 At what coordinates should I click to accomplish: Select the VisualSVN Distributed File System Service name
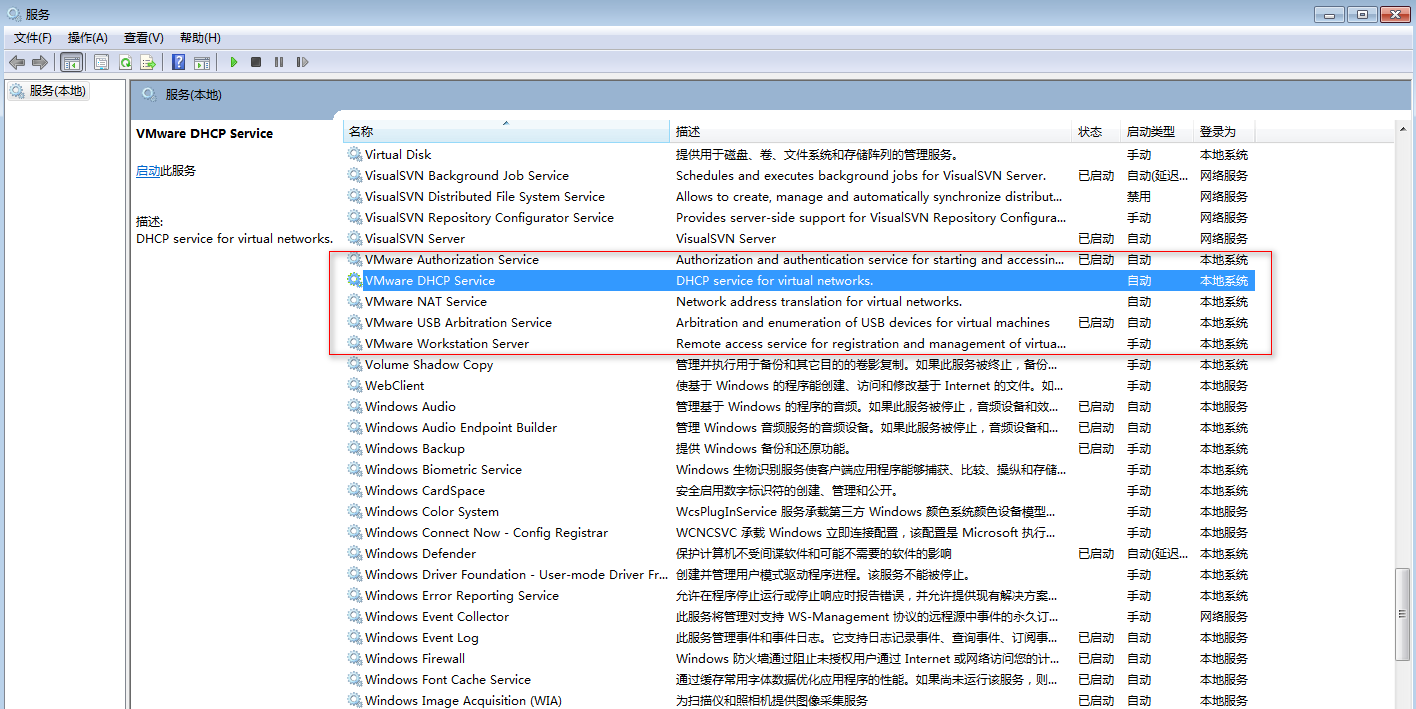pyautogui.click(x=485, y=196)
